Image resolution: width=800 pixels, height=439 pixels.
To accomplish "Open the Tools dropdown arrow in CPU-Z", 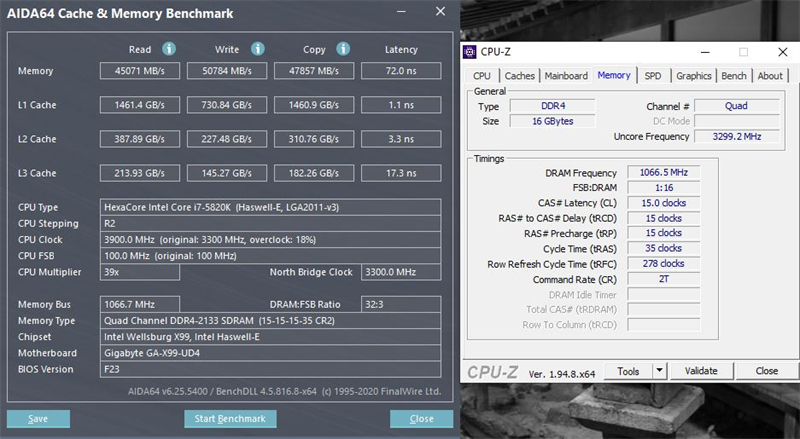I will (x=660, y=371).
